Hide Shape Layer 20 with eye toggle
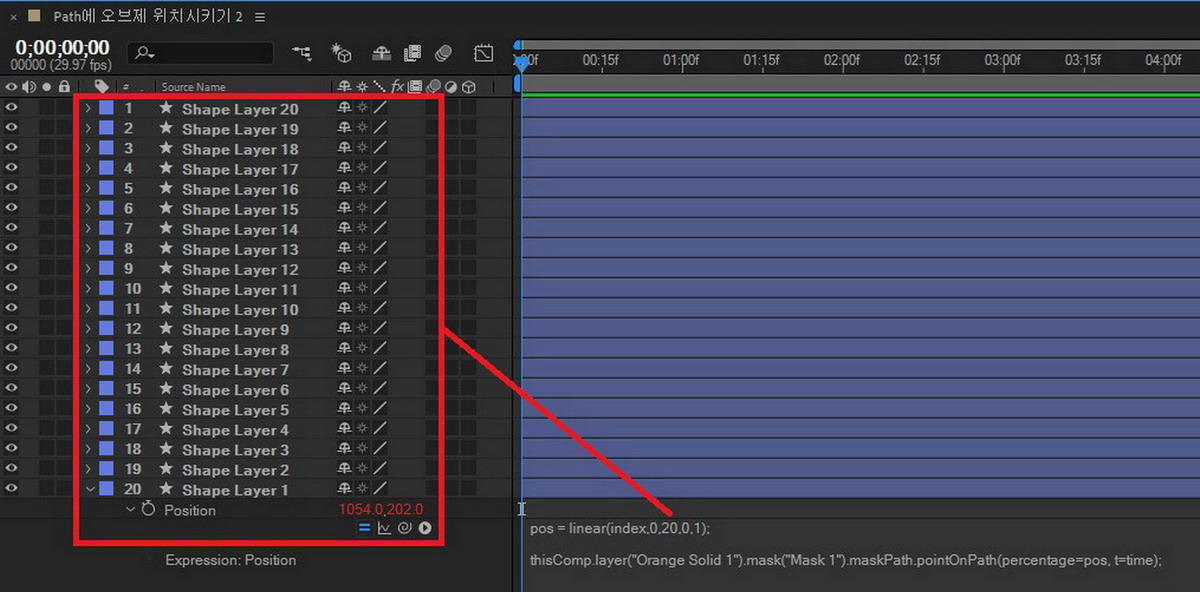Screen dimensions: 1200x592 pyautogui.click(x=12, y=108)
